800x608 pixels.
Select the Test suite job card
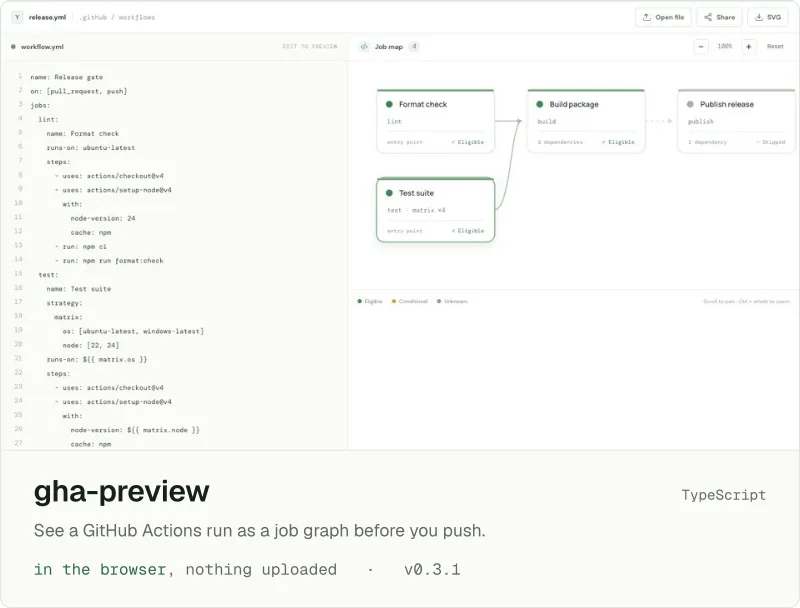tap(436, 210)
